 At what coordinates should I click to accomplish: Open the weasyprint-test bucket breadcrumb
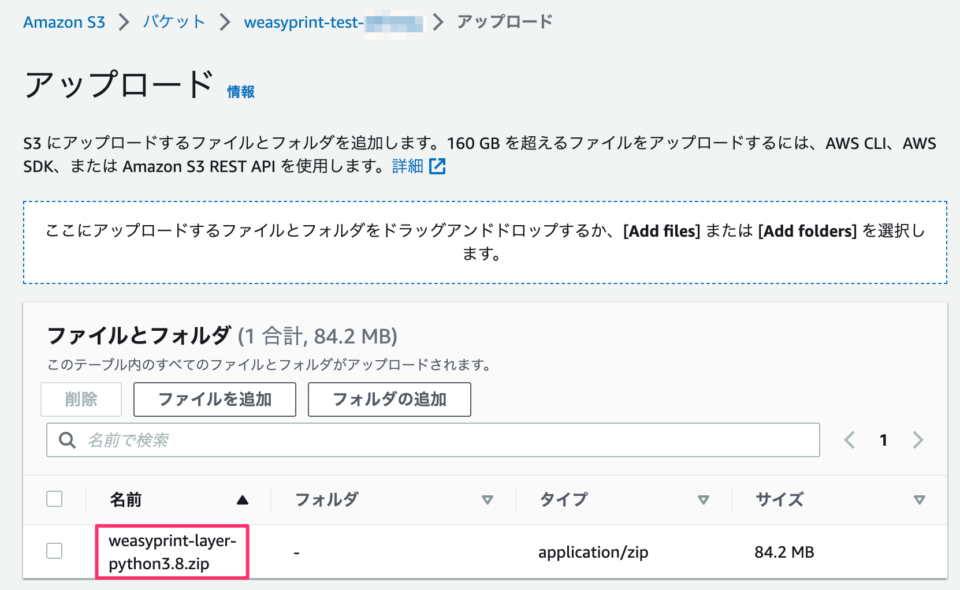333,23
